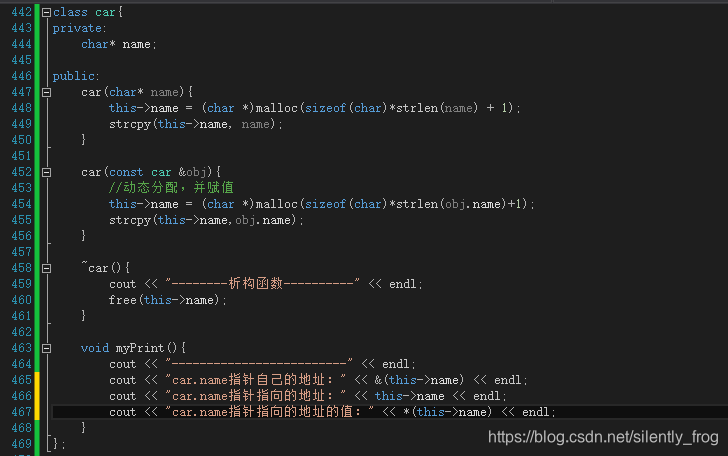
Task: Click '&(this->name)' expression on line 465
Action: click(x=419, y=380)
